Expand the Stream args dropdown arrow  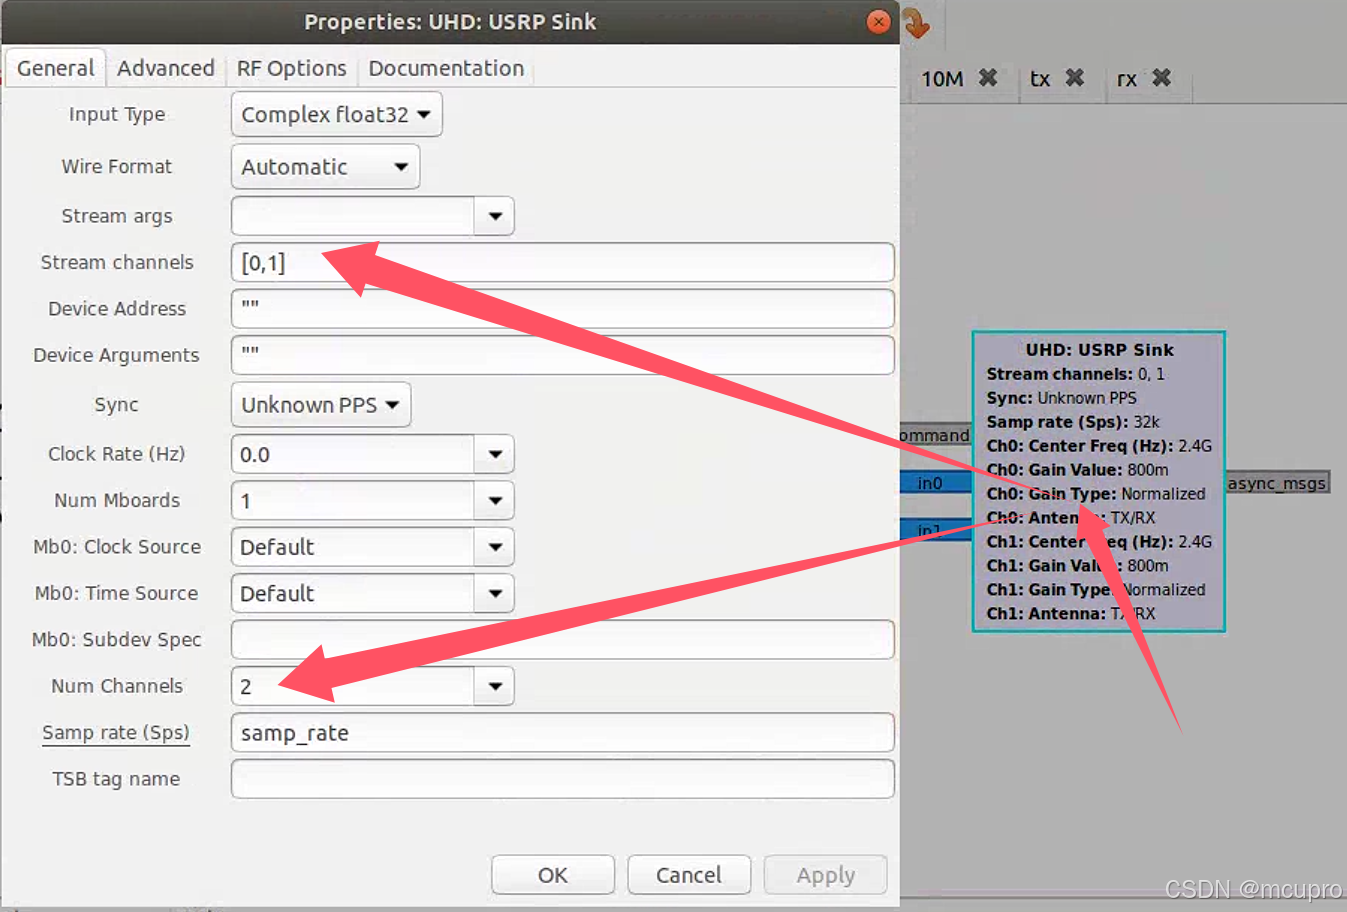pyautogui.click(x=495, y=216)
